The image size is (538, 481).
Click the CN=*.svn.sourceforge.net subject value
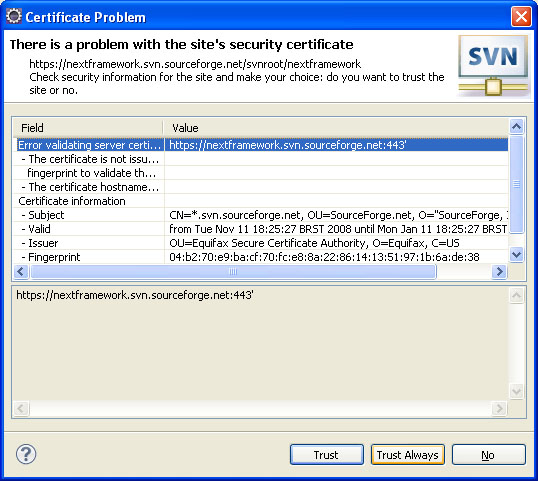click(x=338, y=215)
